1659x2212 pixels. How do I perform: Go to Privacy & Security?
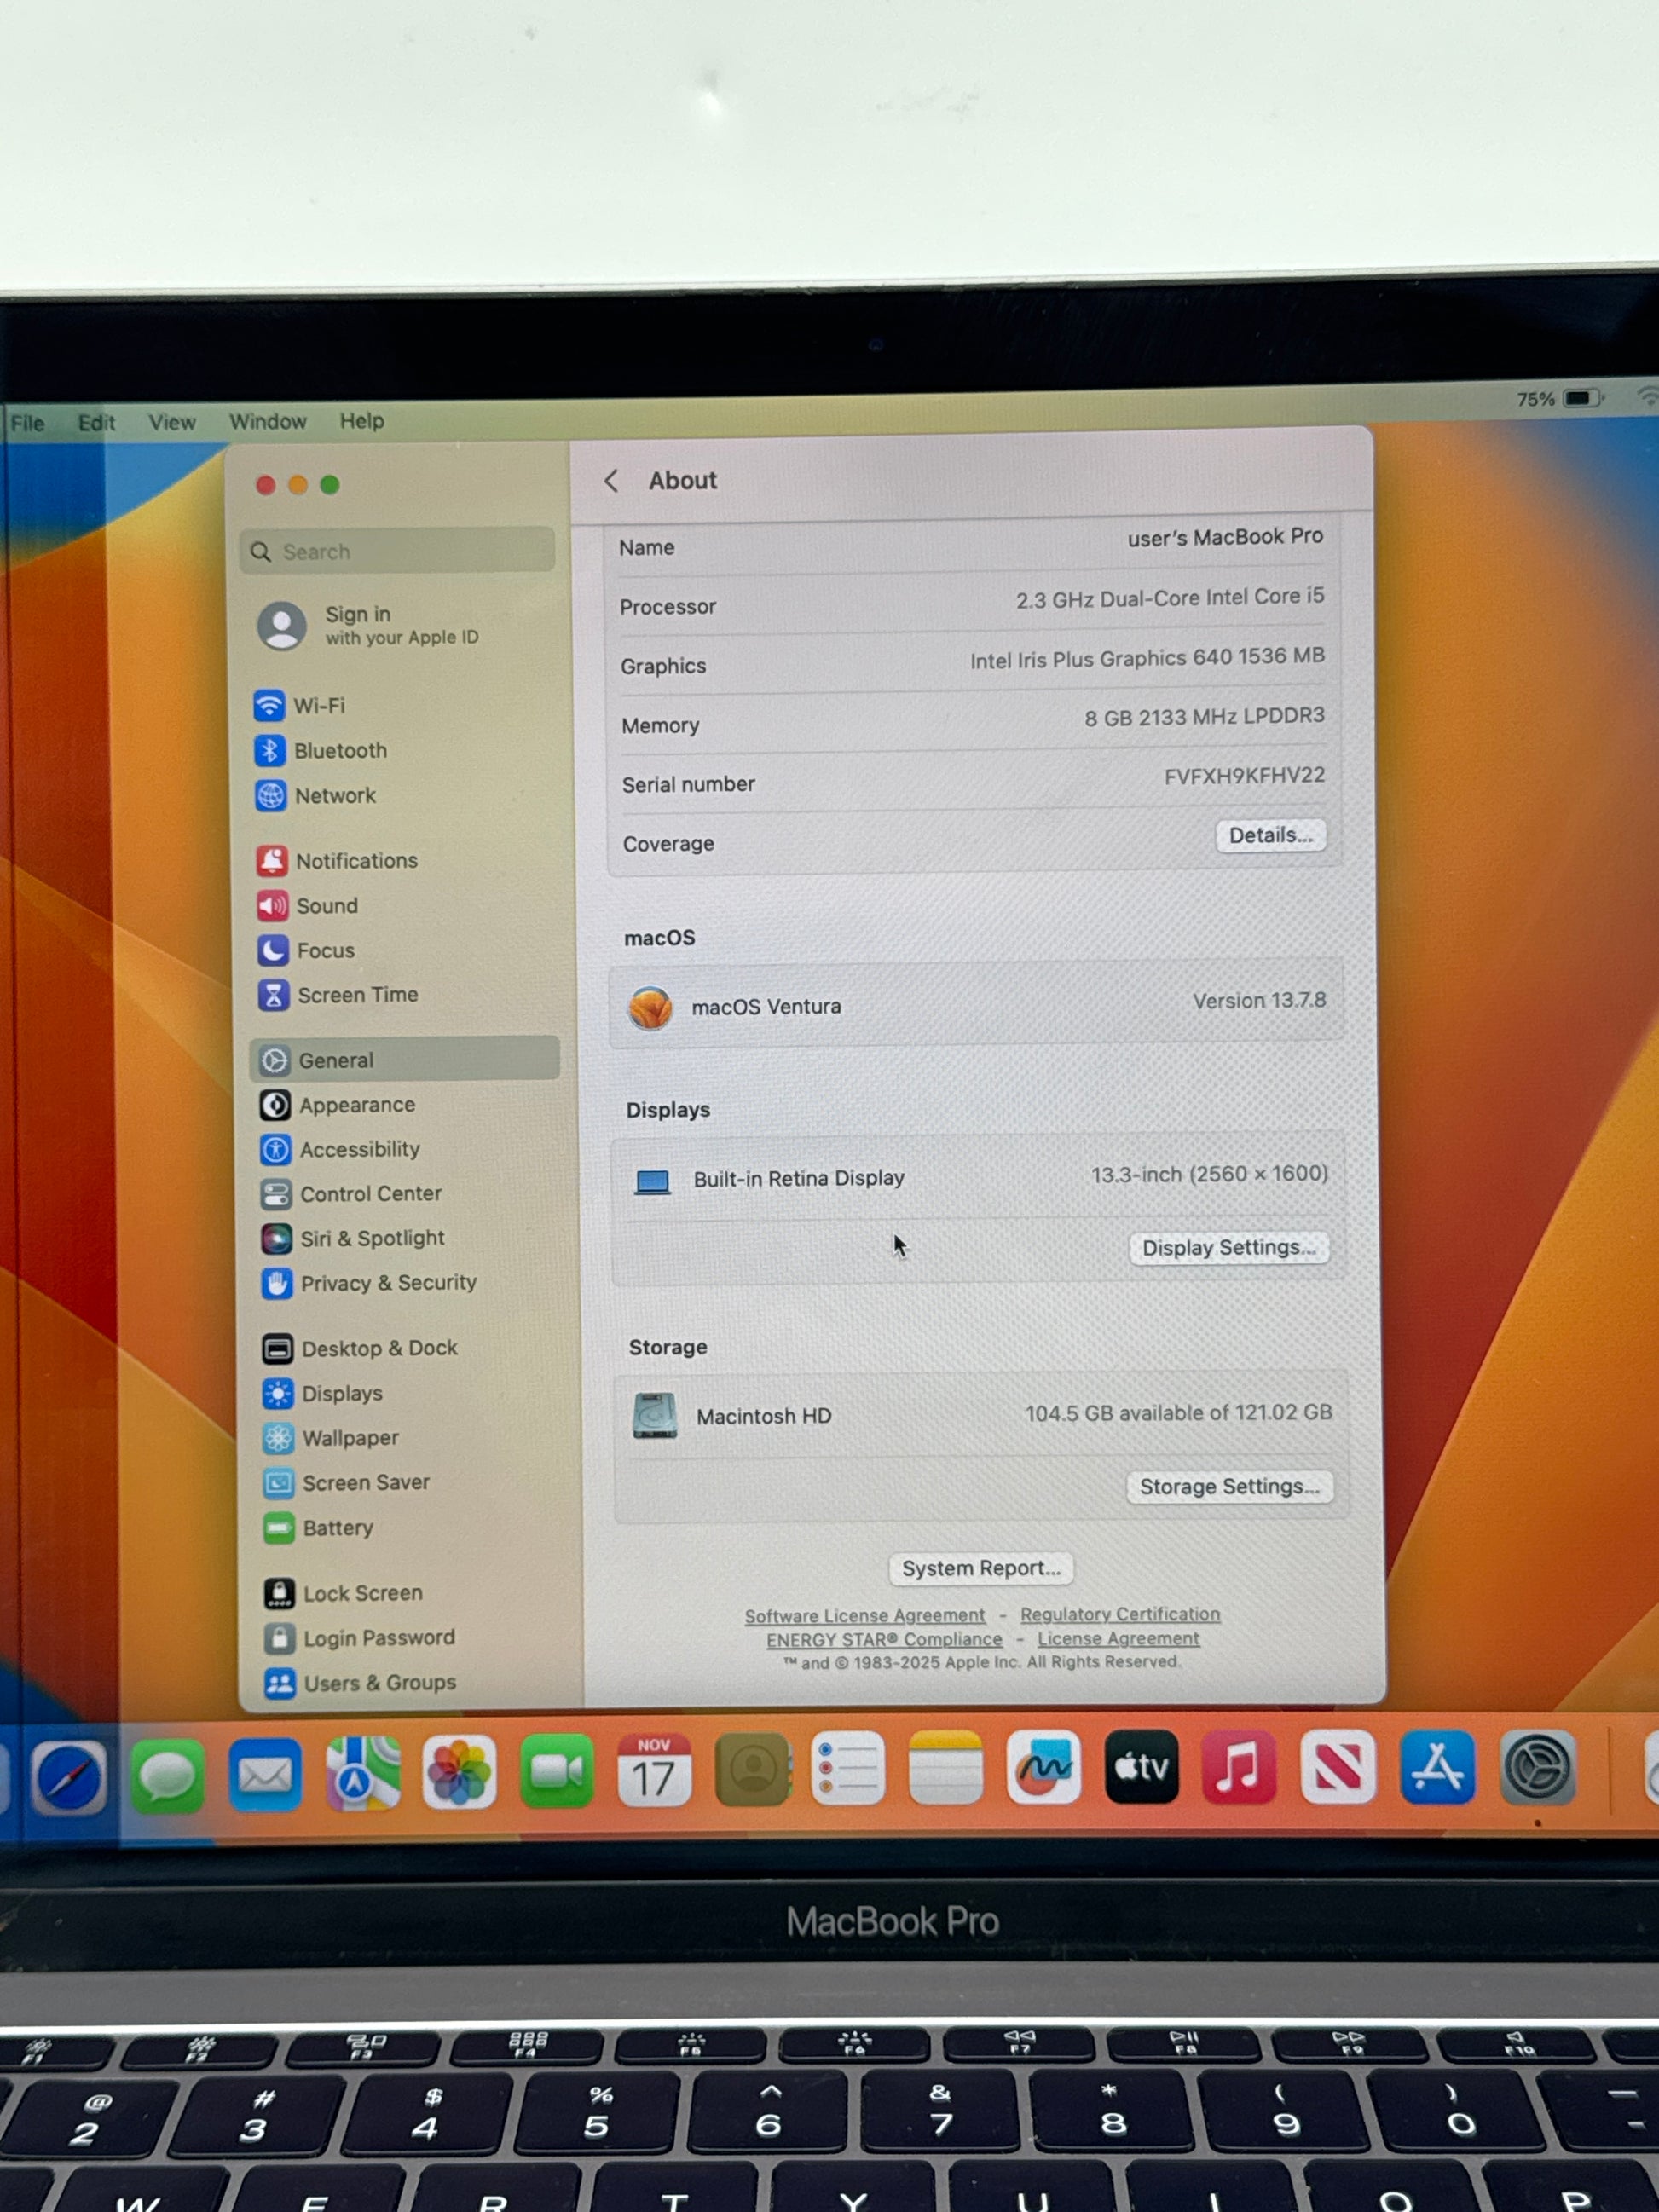[x=387, y=1283]
